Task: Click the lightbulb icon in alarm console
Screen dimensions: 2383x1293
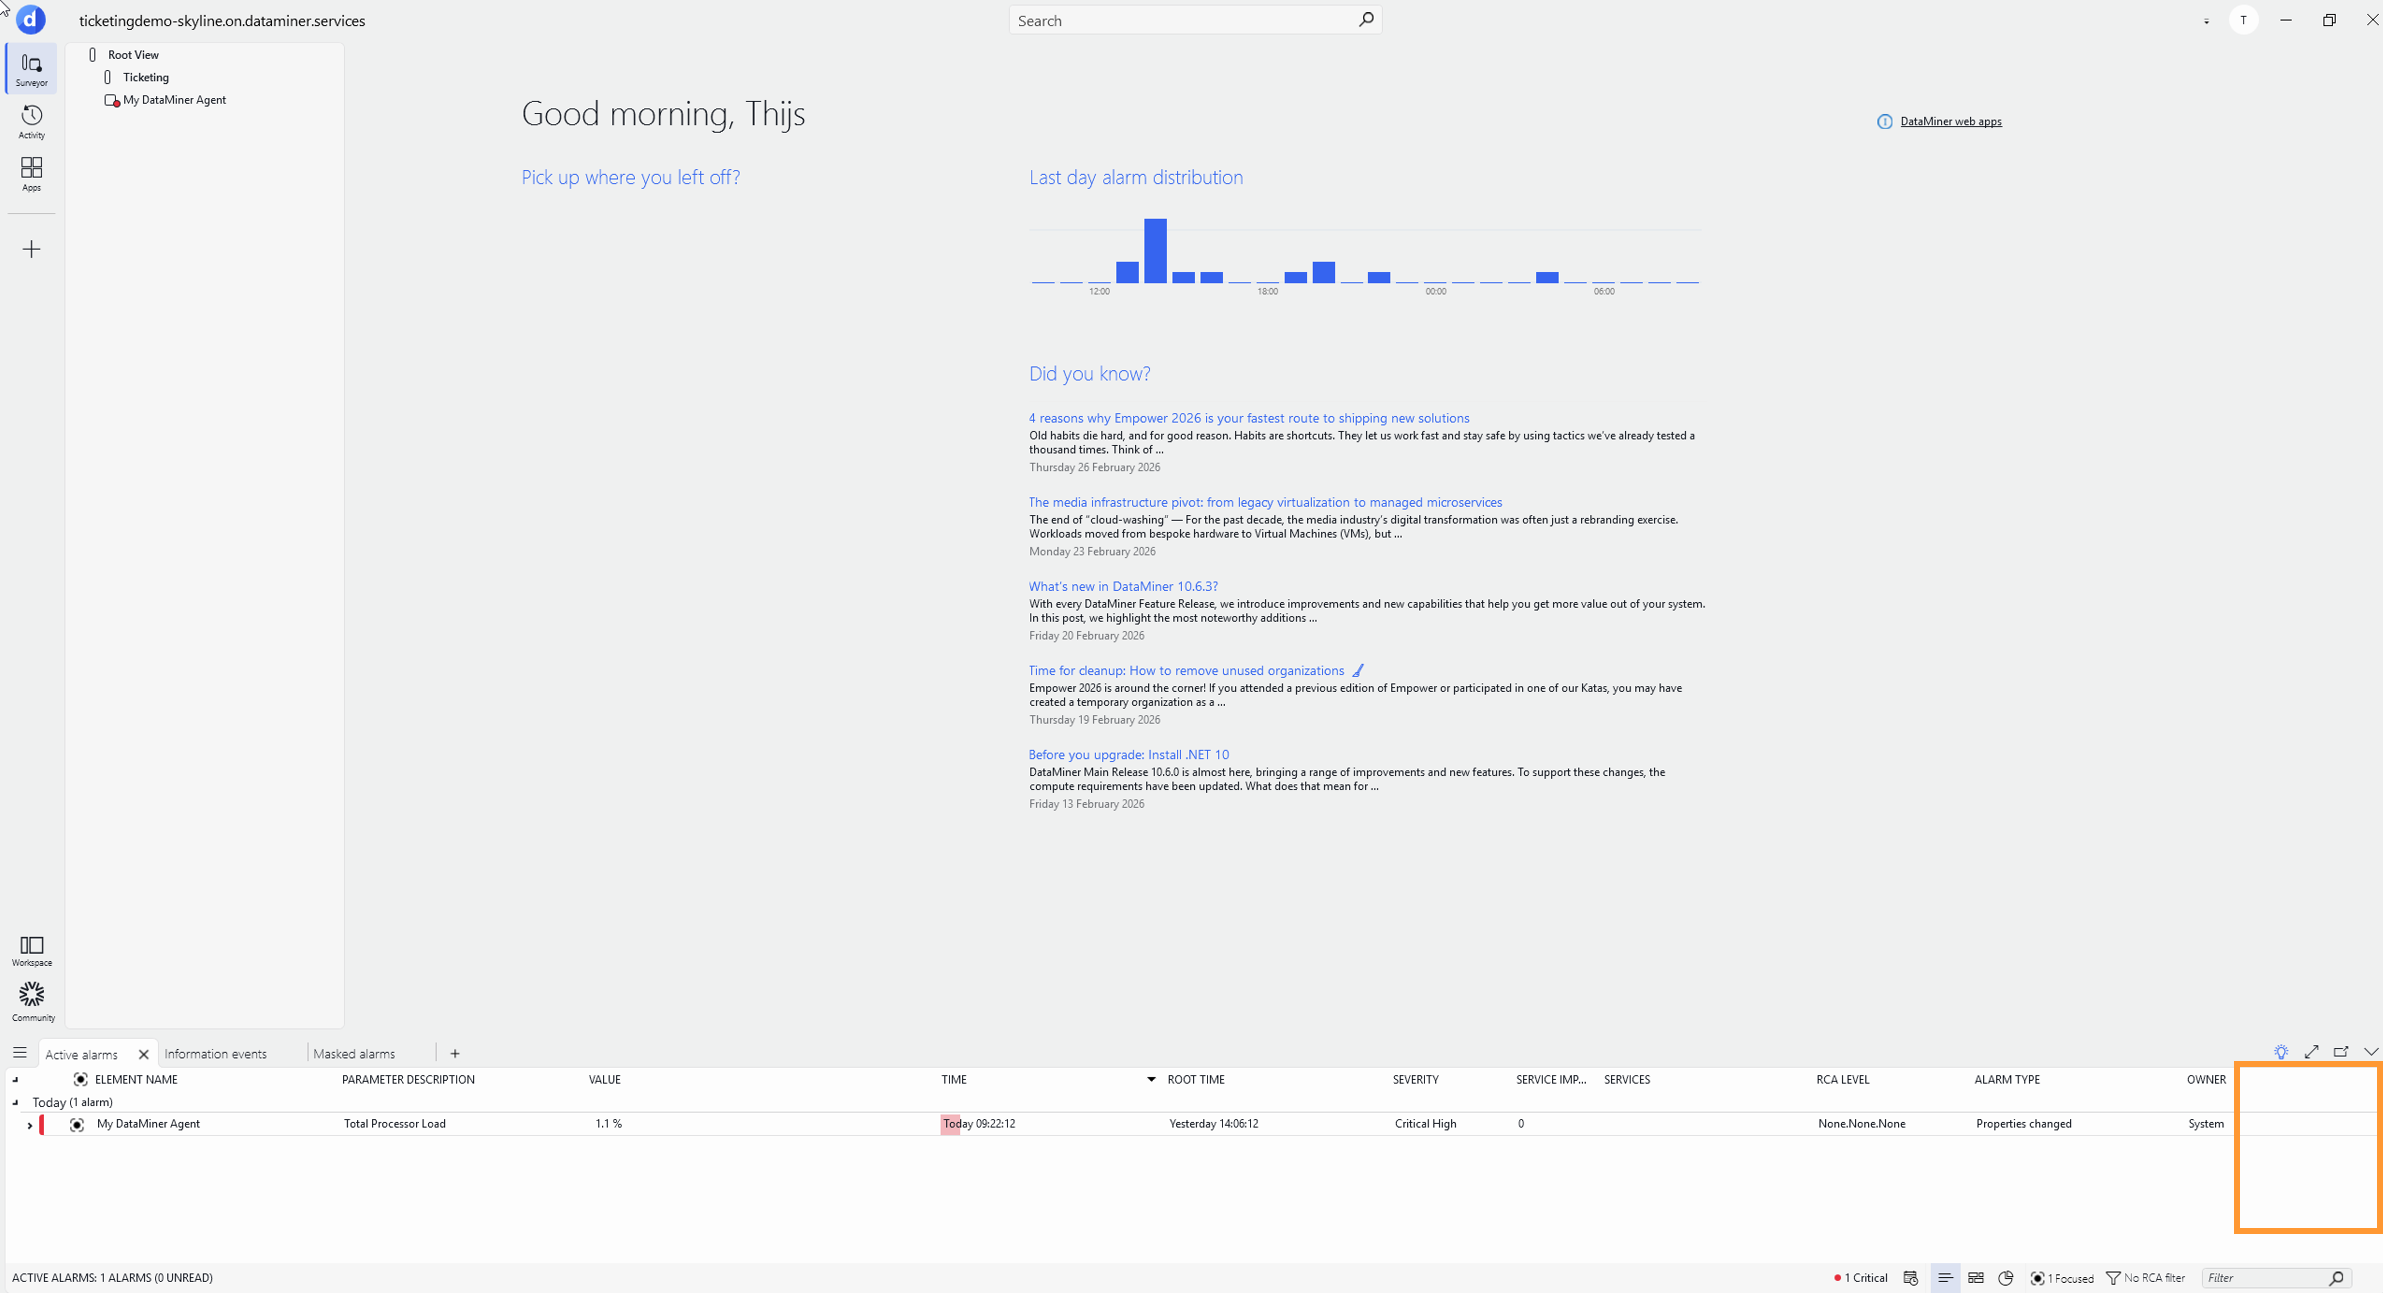Action: coord(2280,1052)
